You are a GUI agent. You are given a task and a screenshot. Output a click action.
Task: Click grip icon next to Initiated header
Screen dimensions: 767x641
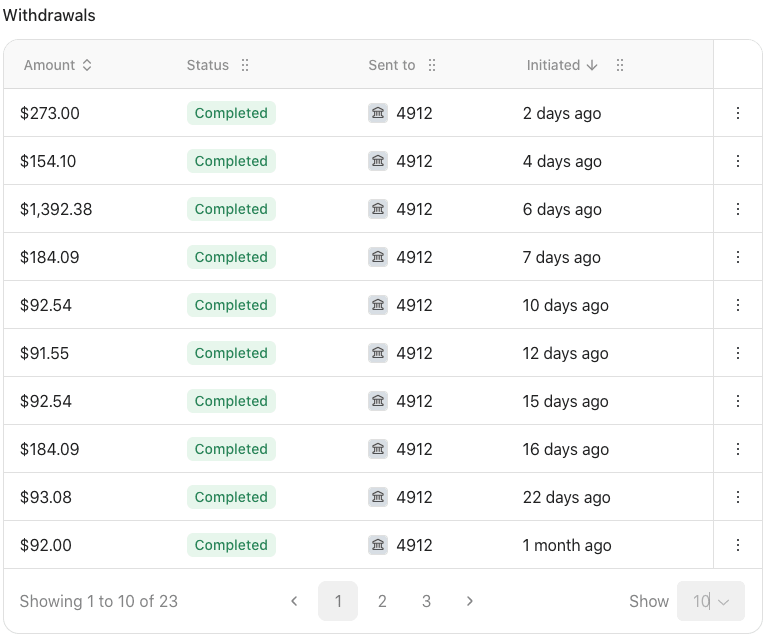tap(620, 65)
